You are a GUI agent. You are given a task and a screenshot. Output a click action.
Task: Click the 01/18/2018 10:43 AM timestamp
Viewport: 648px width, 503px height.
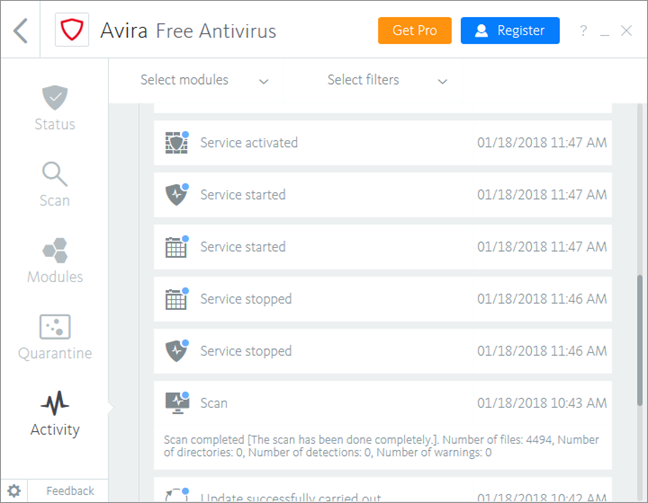542,403
